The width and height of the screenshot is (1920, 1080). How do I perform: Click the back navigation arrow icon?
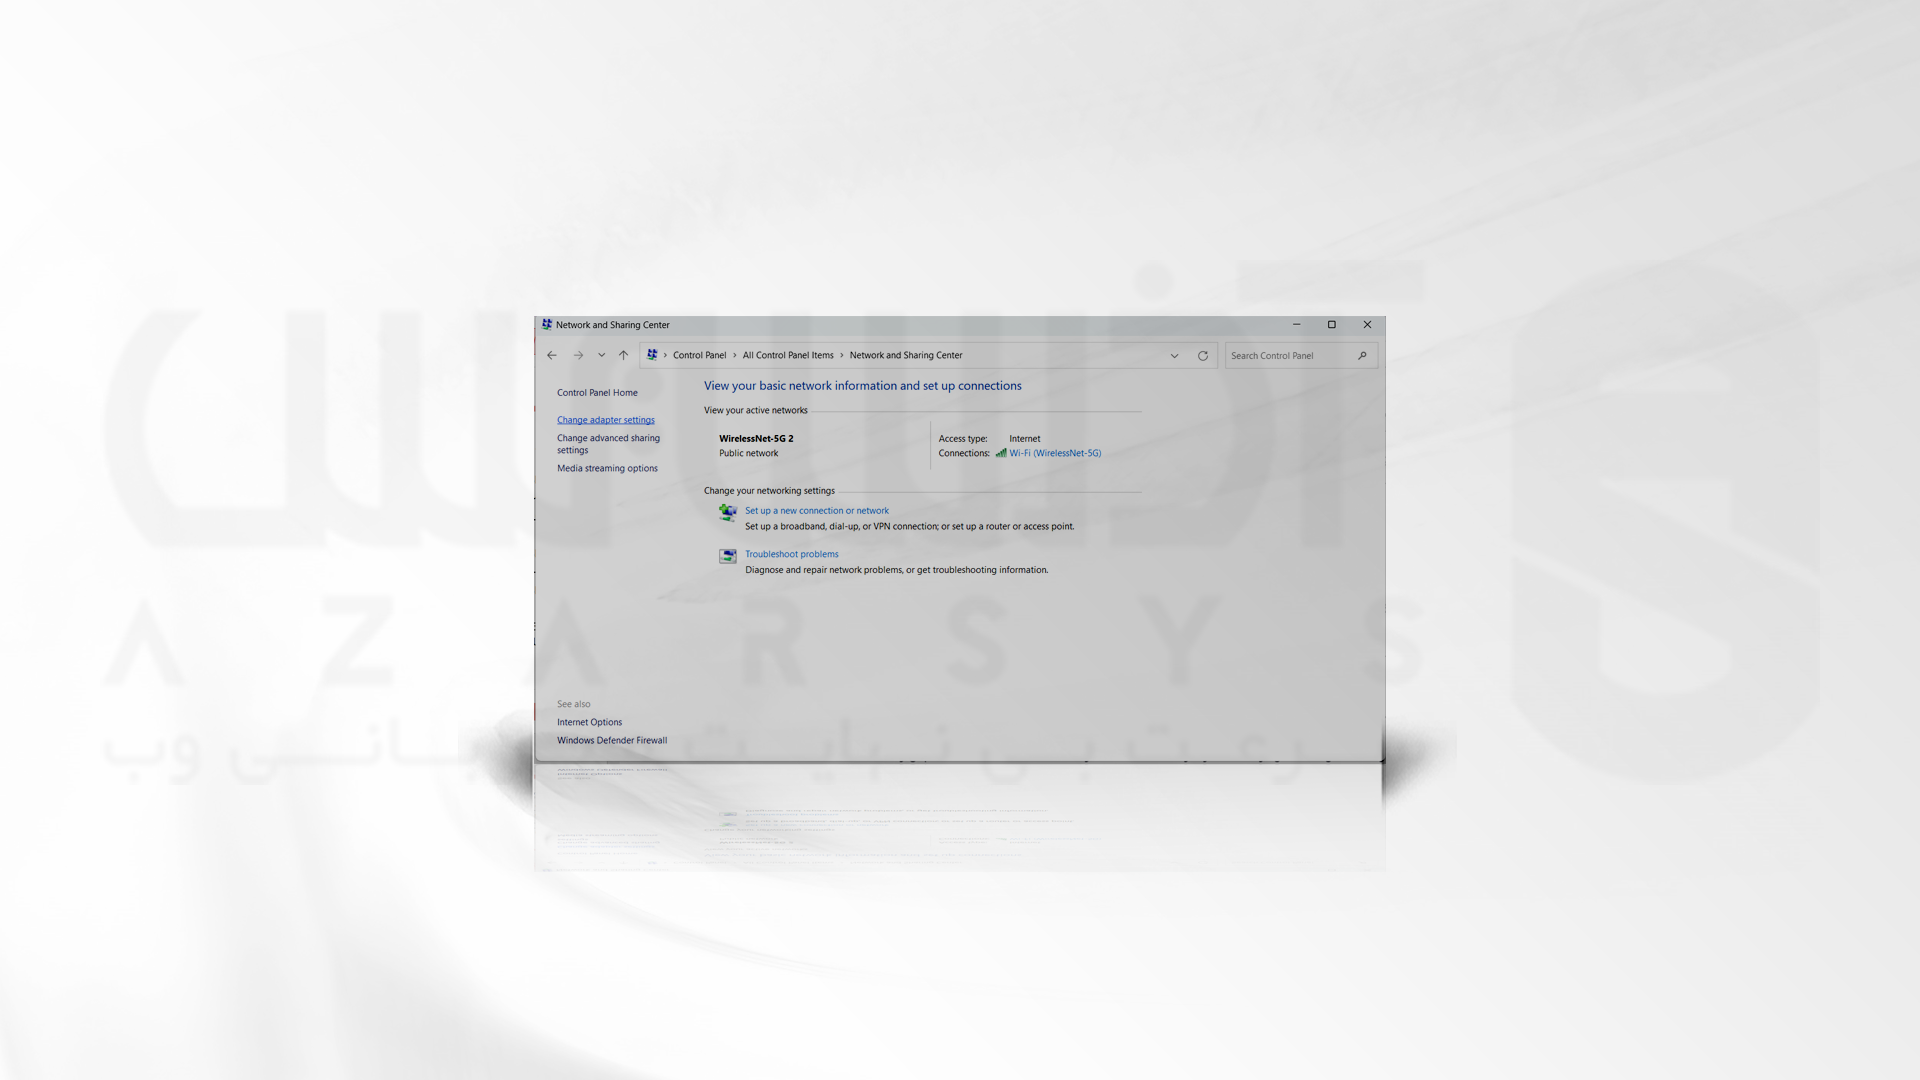pyautogui.click(x=551, y=353)
